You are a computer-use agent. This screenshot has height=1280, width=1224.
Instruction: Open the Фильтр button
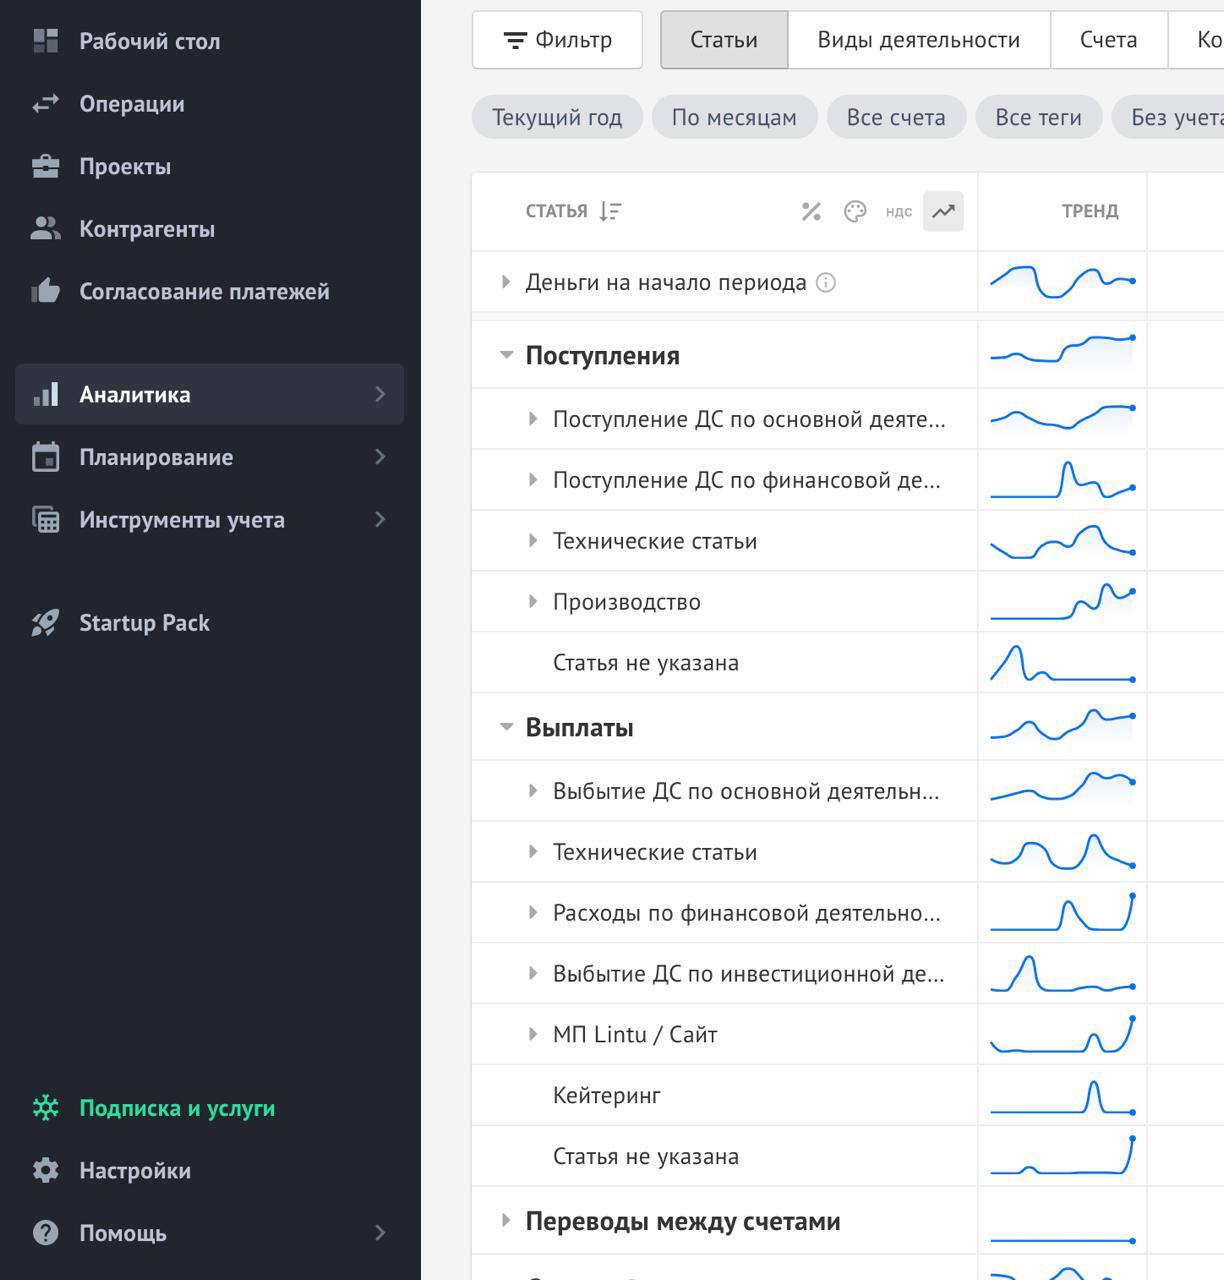pyautogui.click(x=557, y=40)
